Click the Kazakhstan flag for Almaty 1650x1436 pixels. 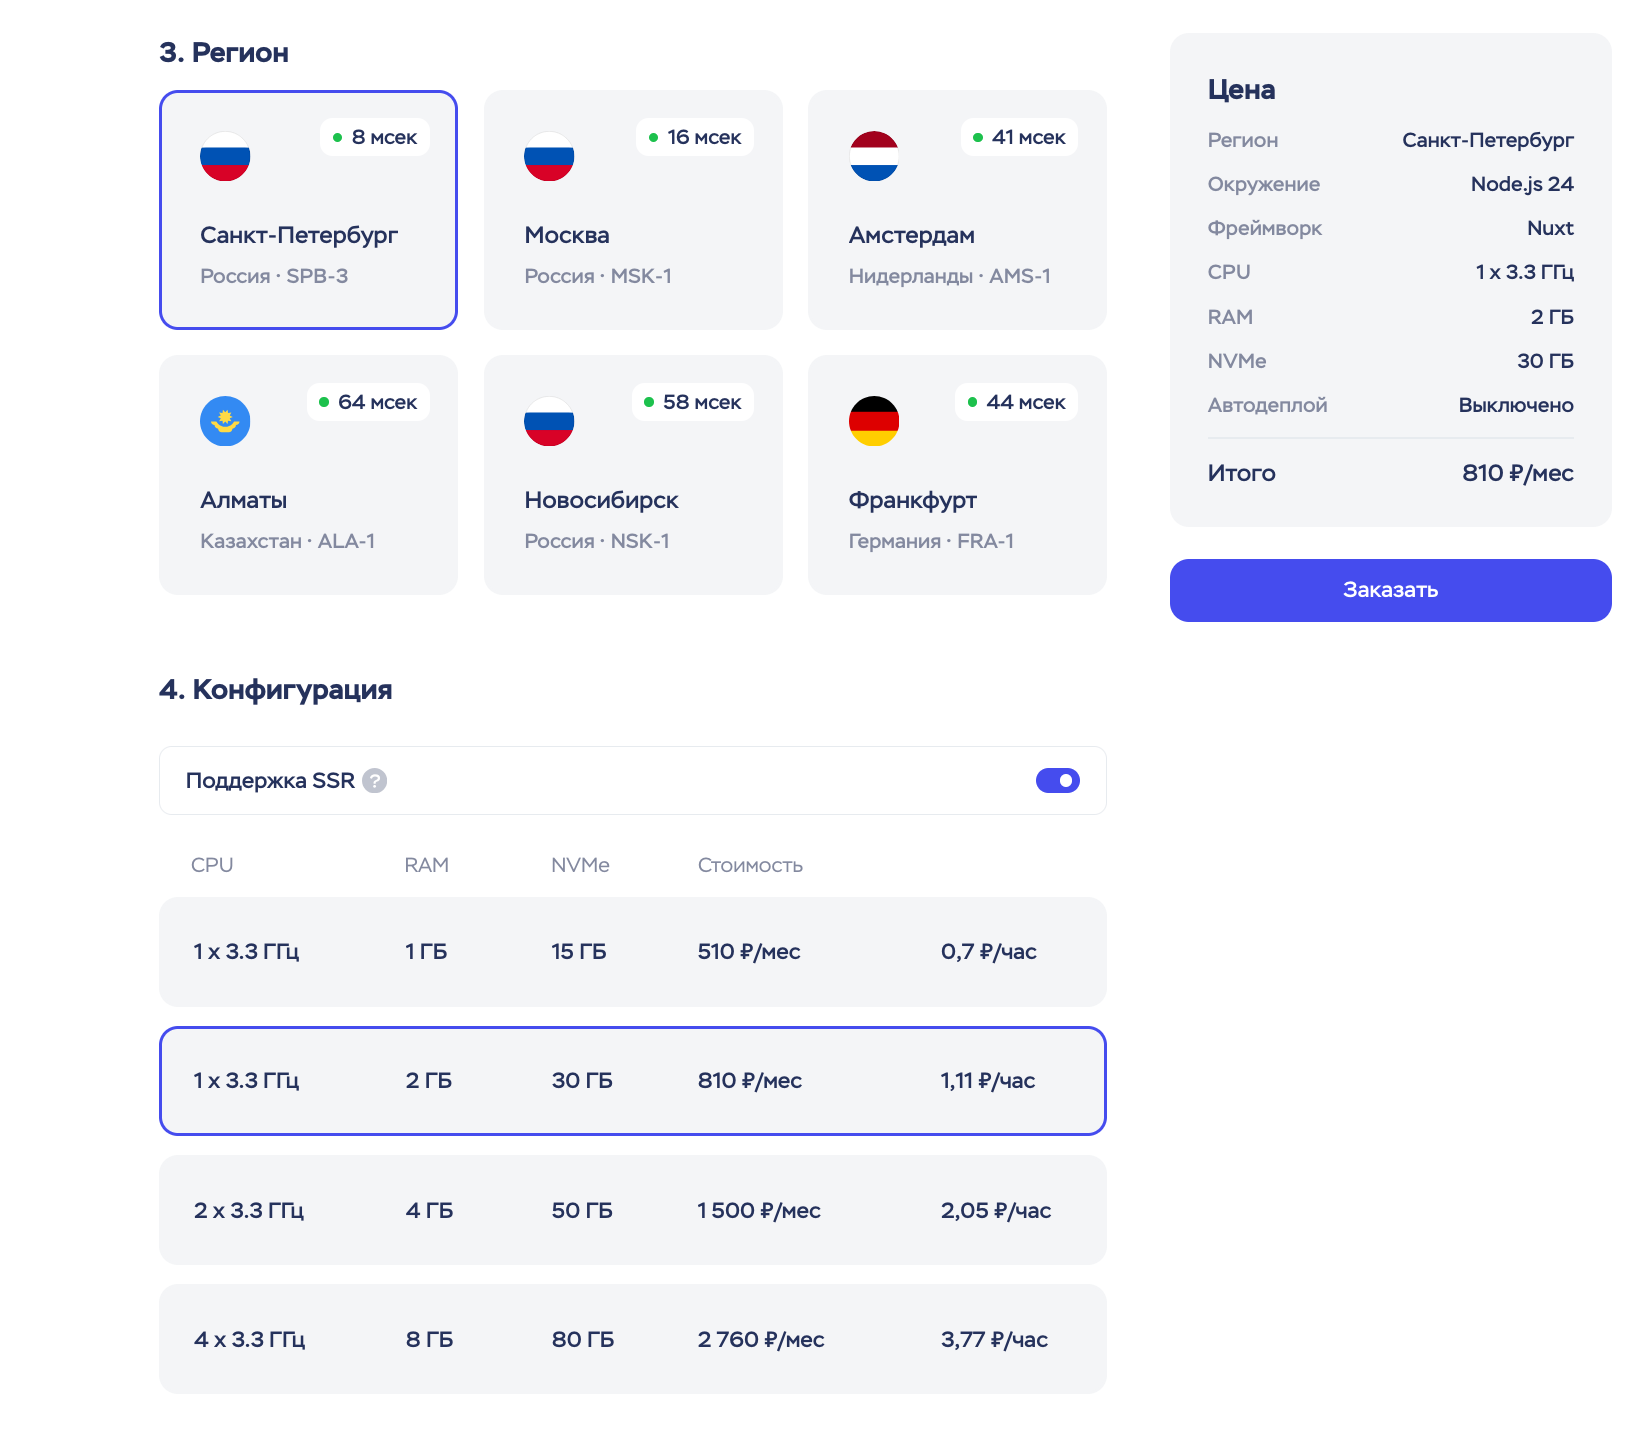(x=225, y=421)
